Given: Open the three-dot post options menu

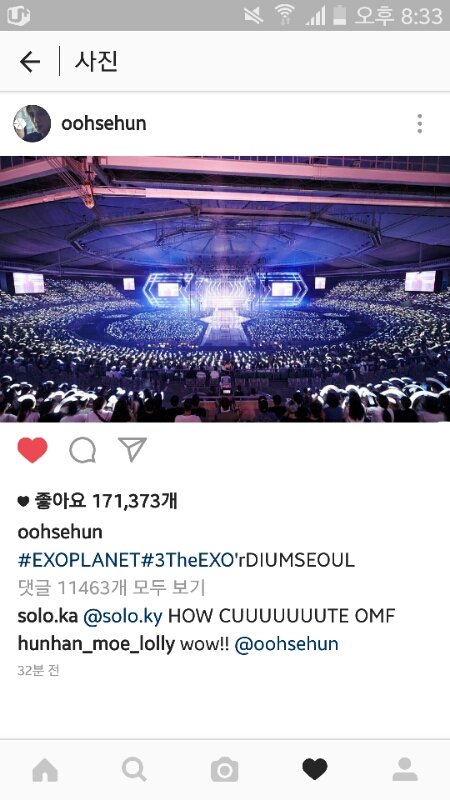Looking at the screenshot, I should click(x=419, y=124).
